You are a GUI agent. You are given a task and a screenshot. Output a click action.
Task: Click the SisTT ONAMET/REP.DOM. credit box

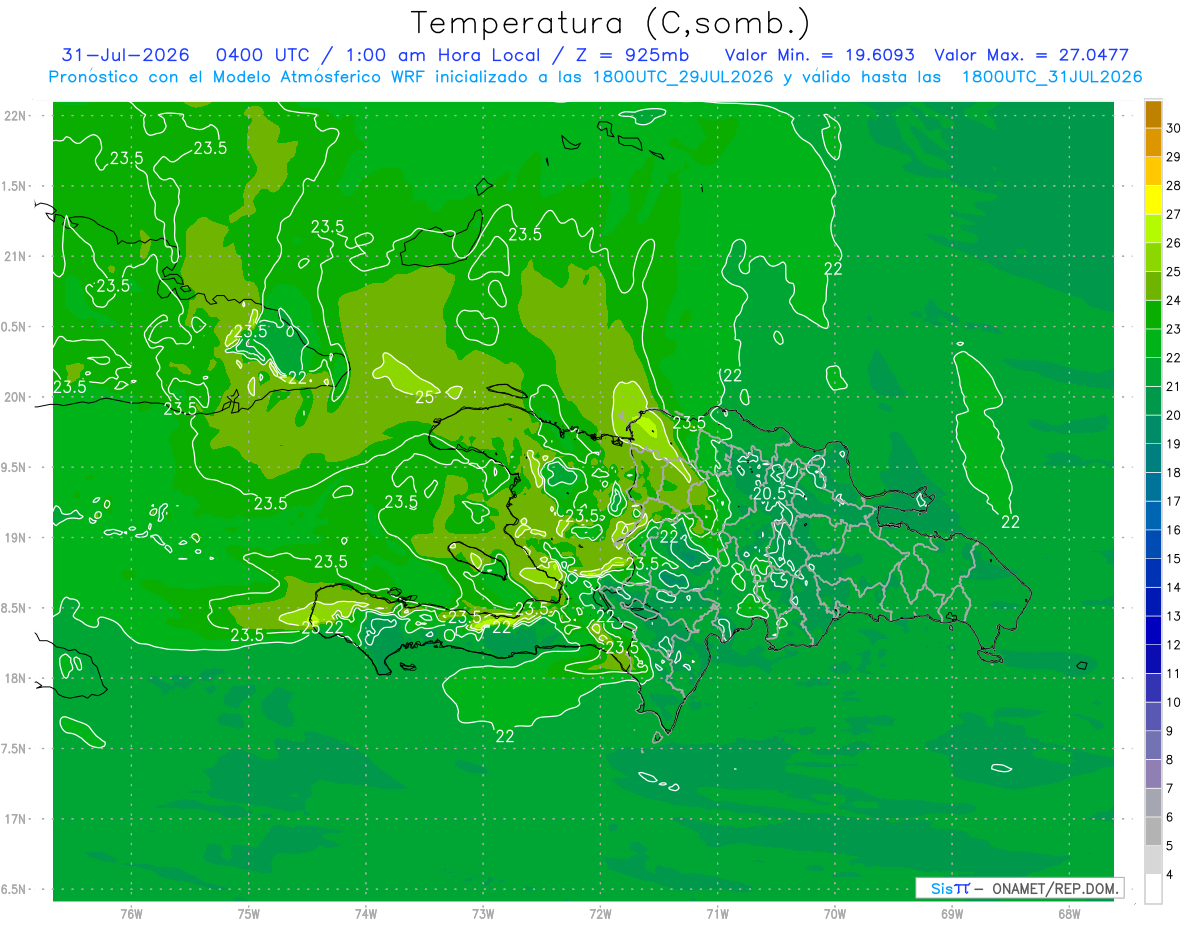1019,888
